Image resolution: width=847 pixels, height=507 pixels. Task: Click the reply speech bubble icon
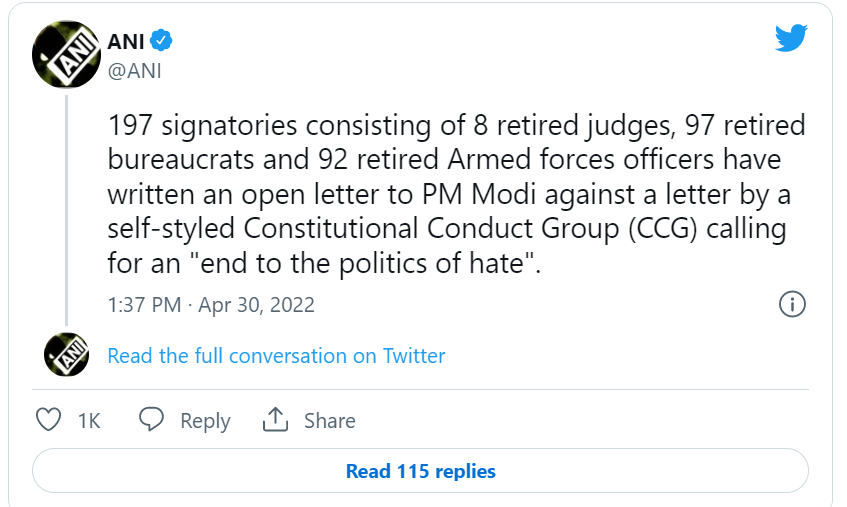(151, 420)
